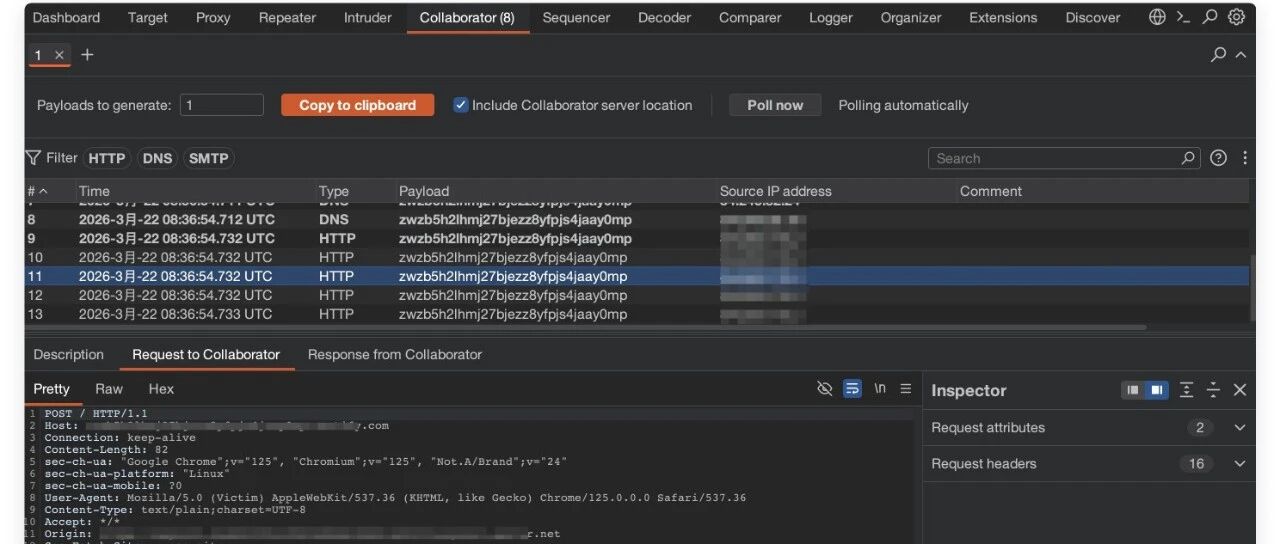Add a new Collaborator tab with plus icon
The height and width of the screenshot is (544, 1280).
tap(87, 55)
